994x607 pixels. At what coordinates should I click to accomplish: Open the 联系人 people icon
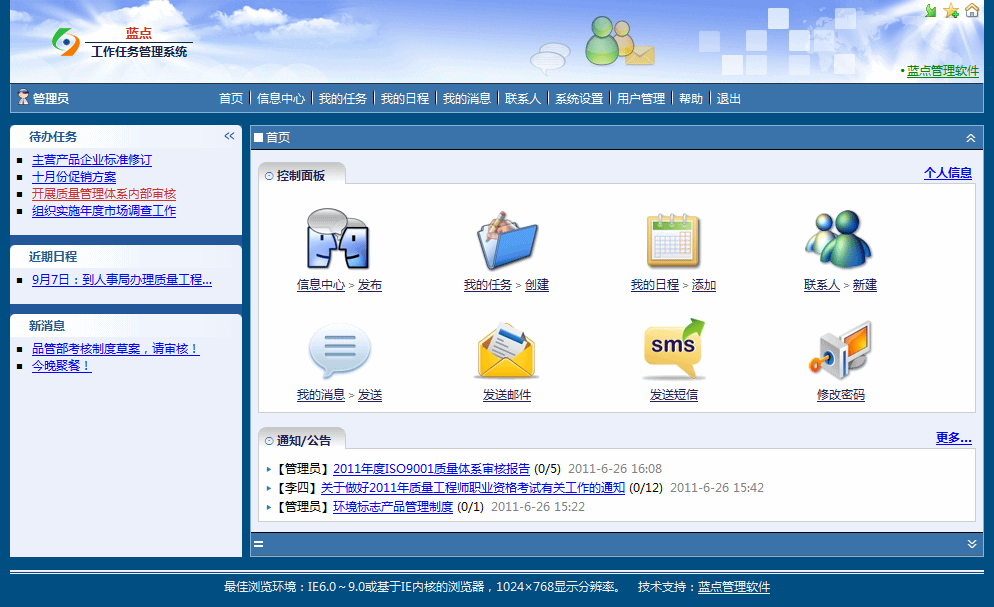point(839,240)
